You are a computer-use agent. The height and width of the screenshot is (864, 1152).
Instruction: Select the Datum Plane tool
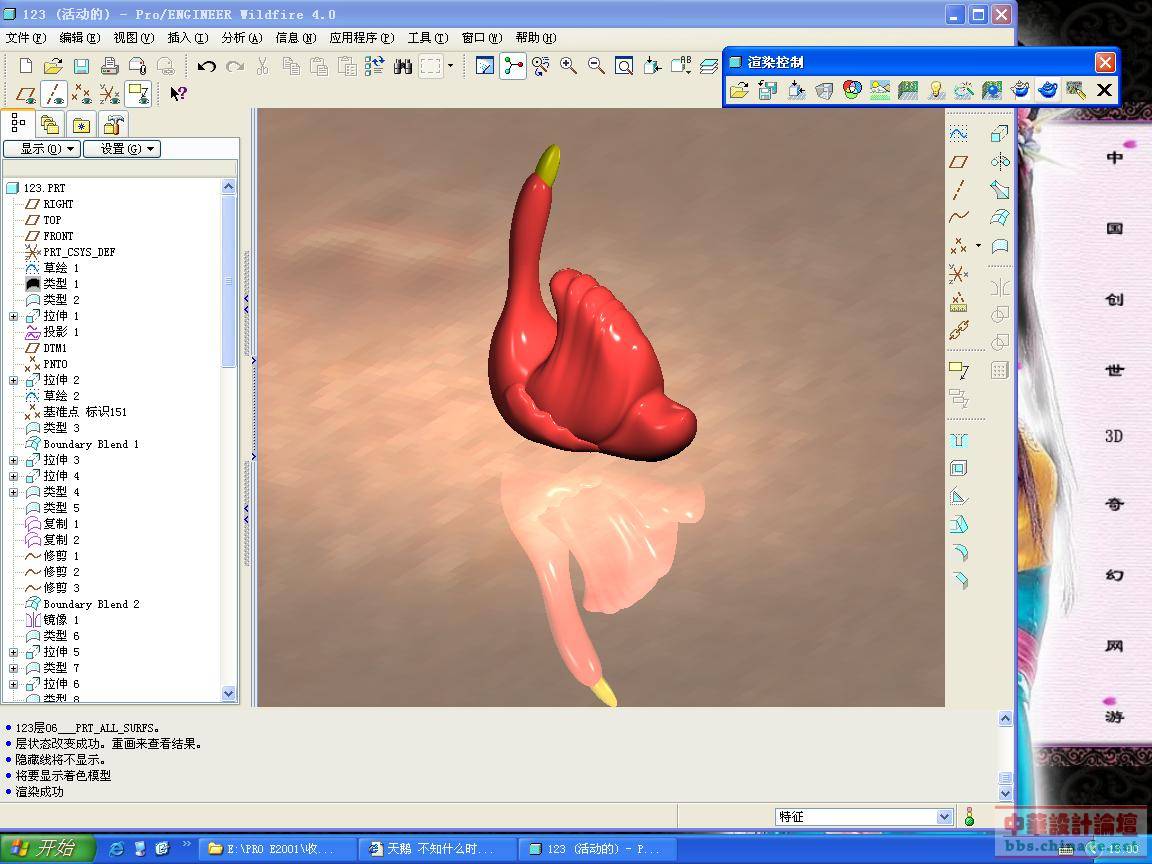pos(958,162)
